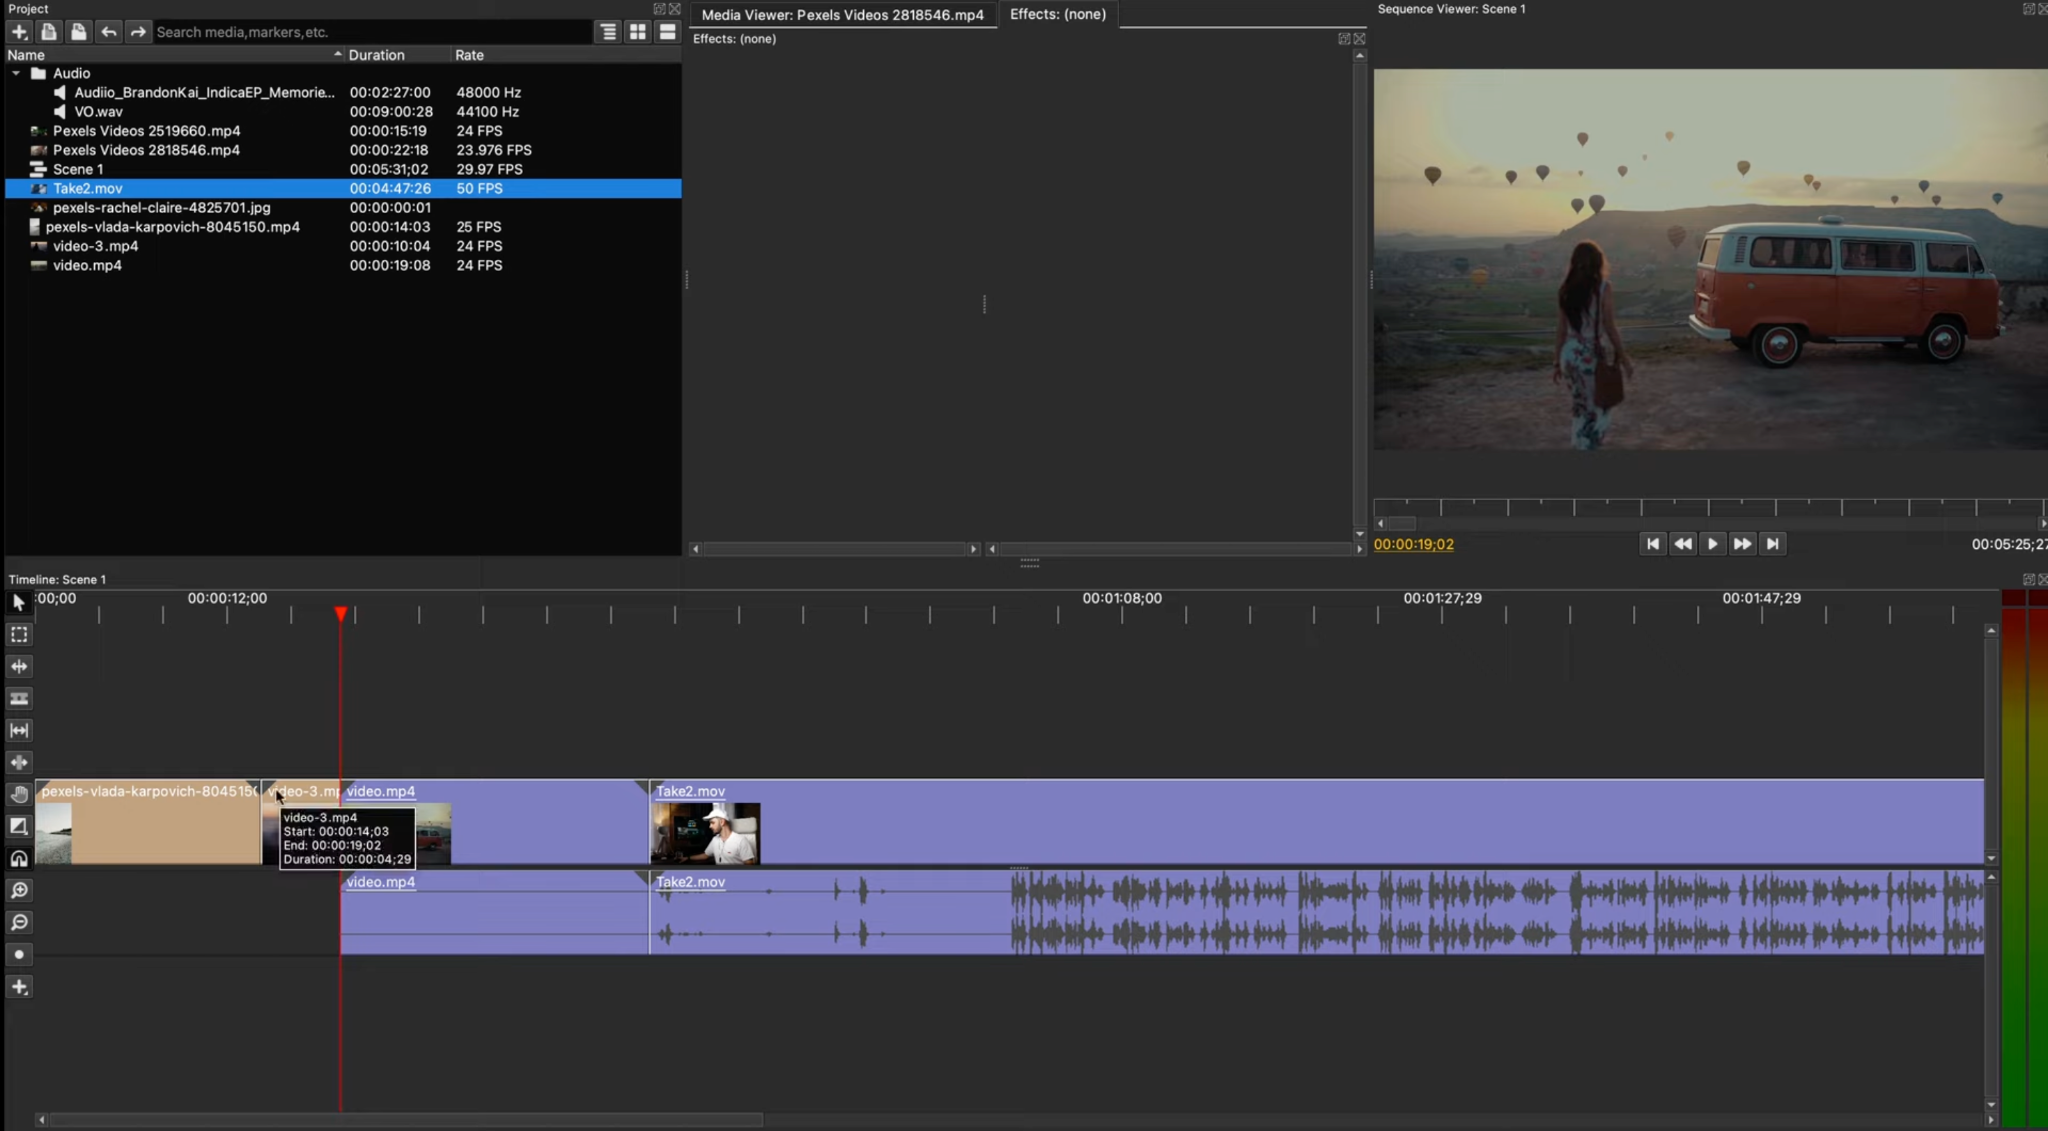Click the Zoom In tool
This screenshot has height=1131, width=2048.
[19, 890]
